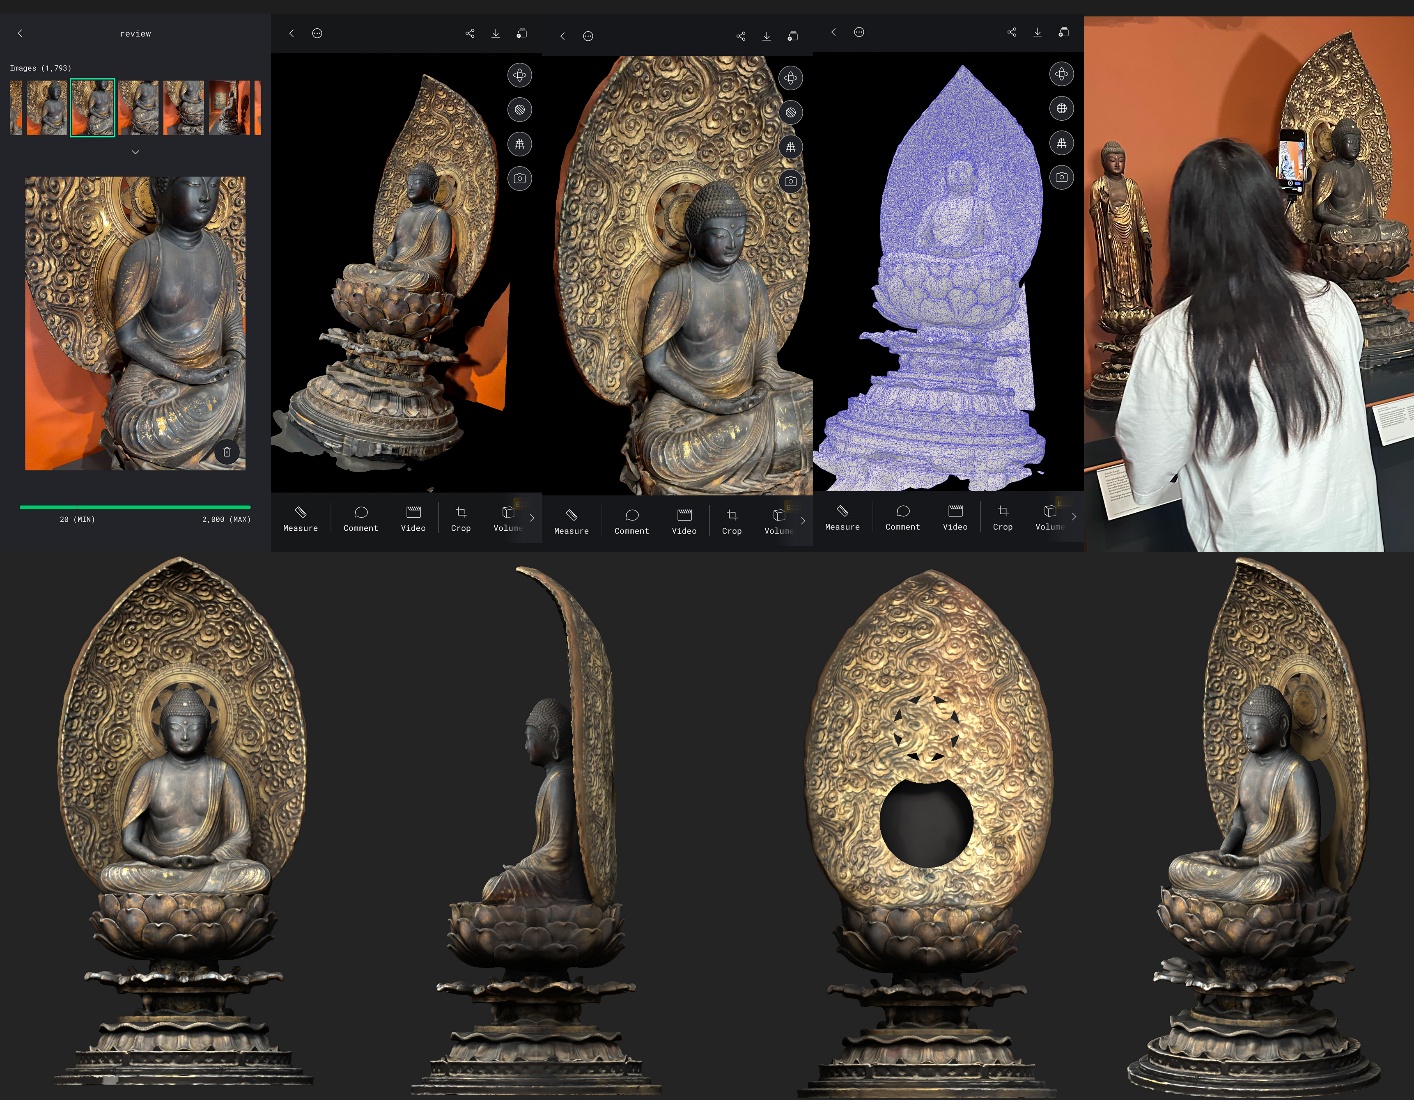This screenshot has height=1100, width=1414.
Task: Select Comment in the close-up viewer toolbar
Action: (x=632, y=522)
